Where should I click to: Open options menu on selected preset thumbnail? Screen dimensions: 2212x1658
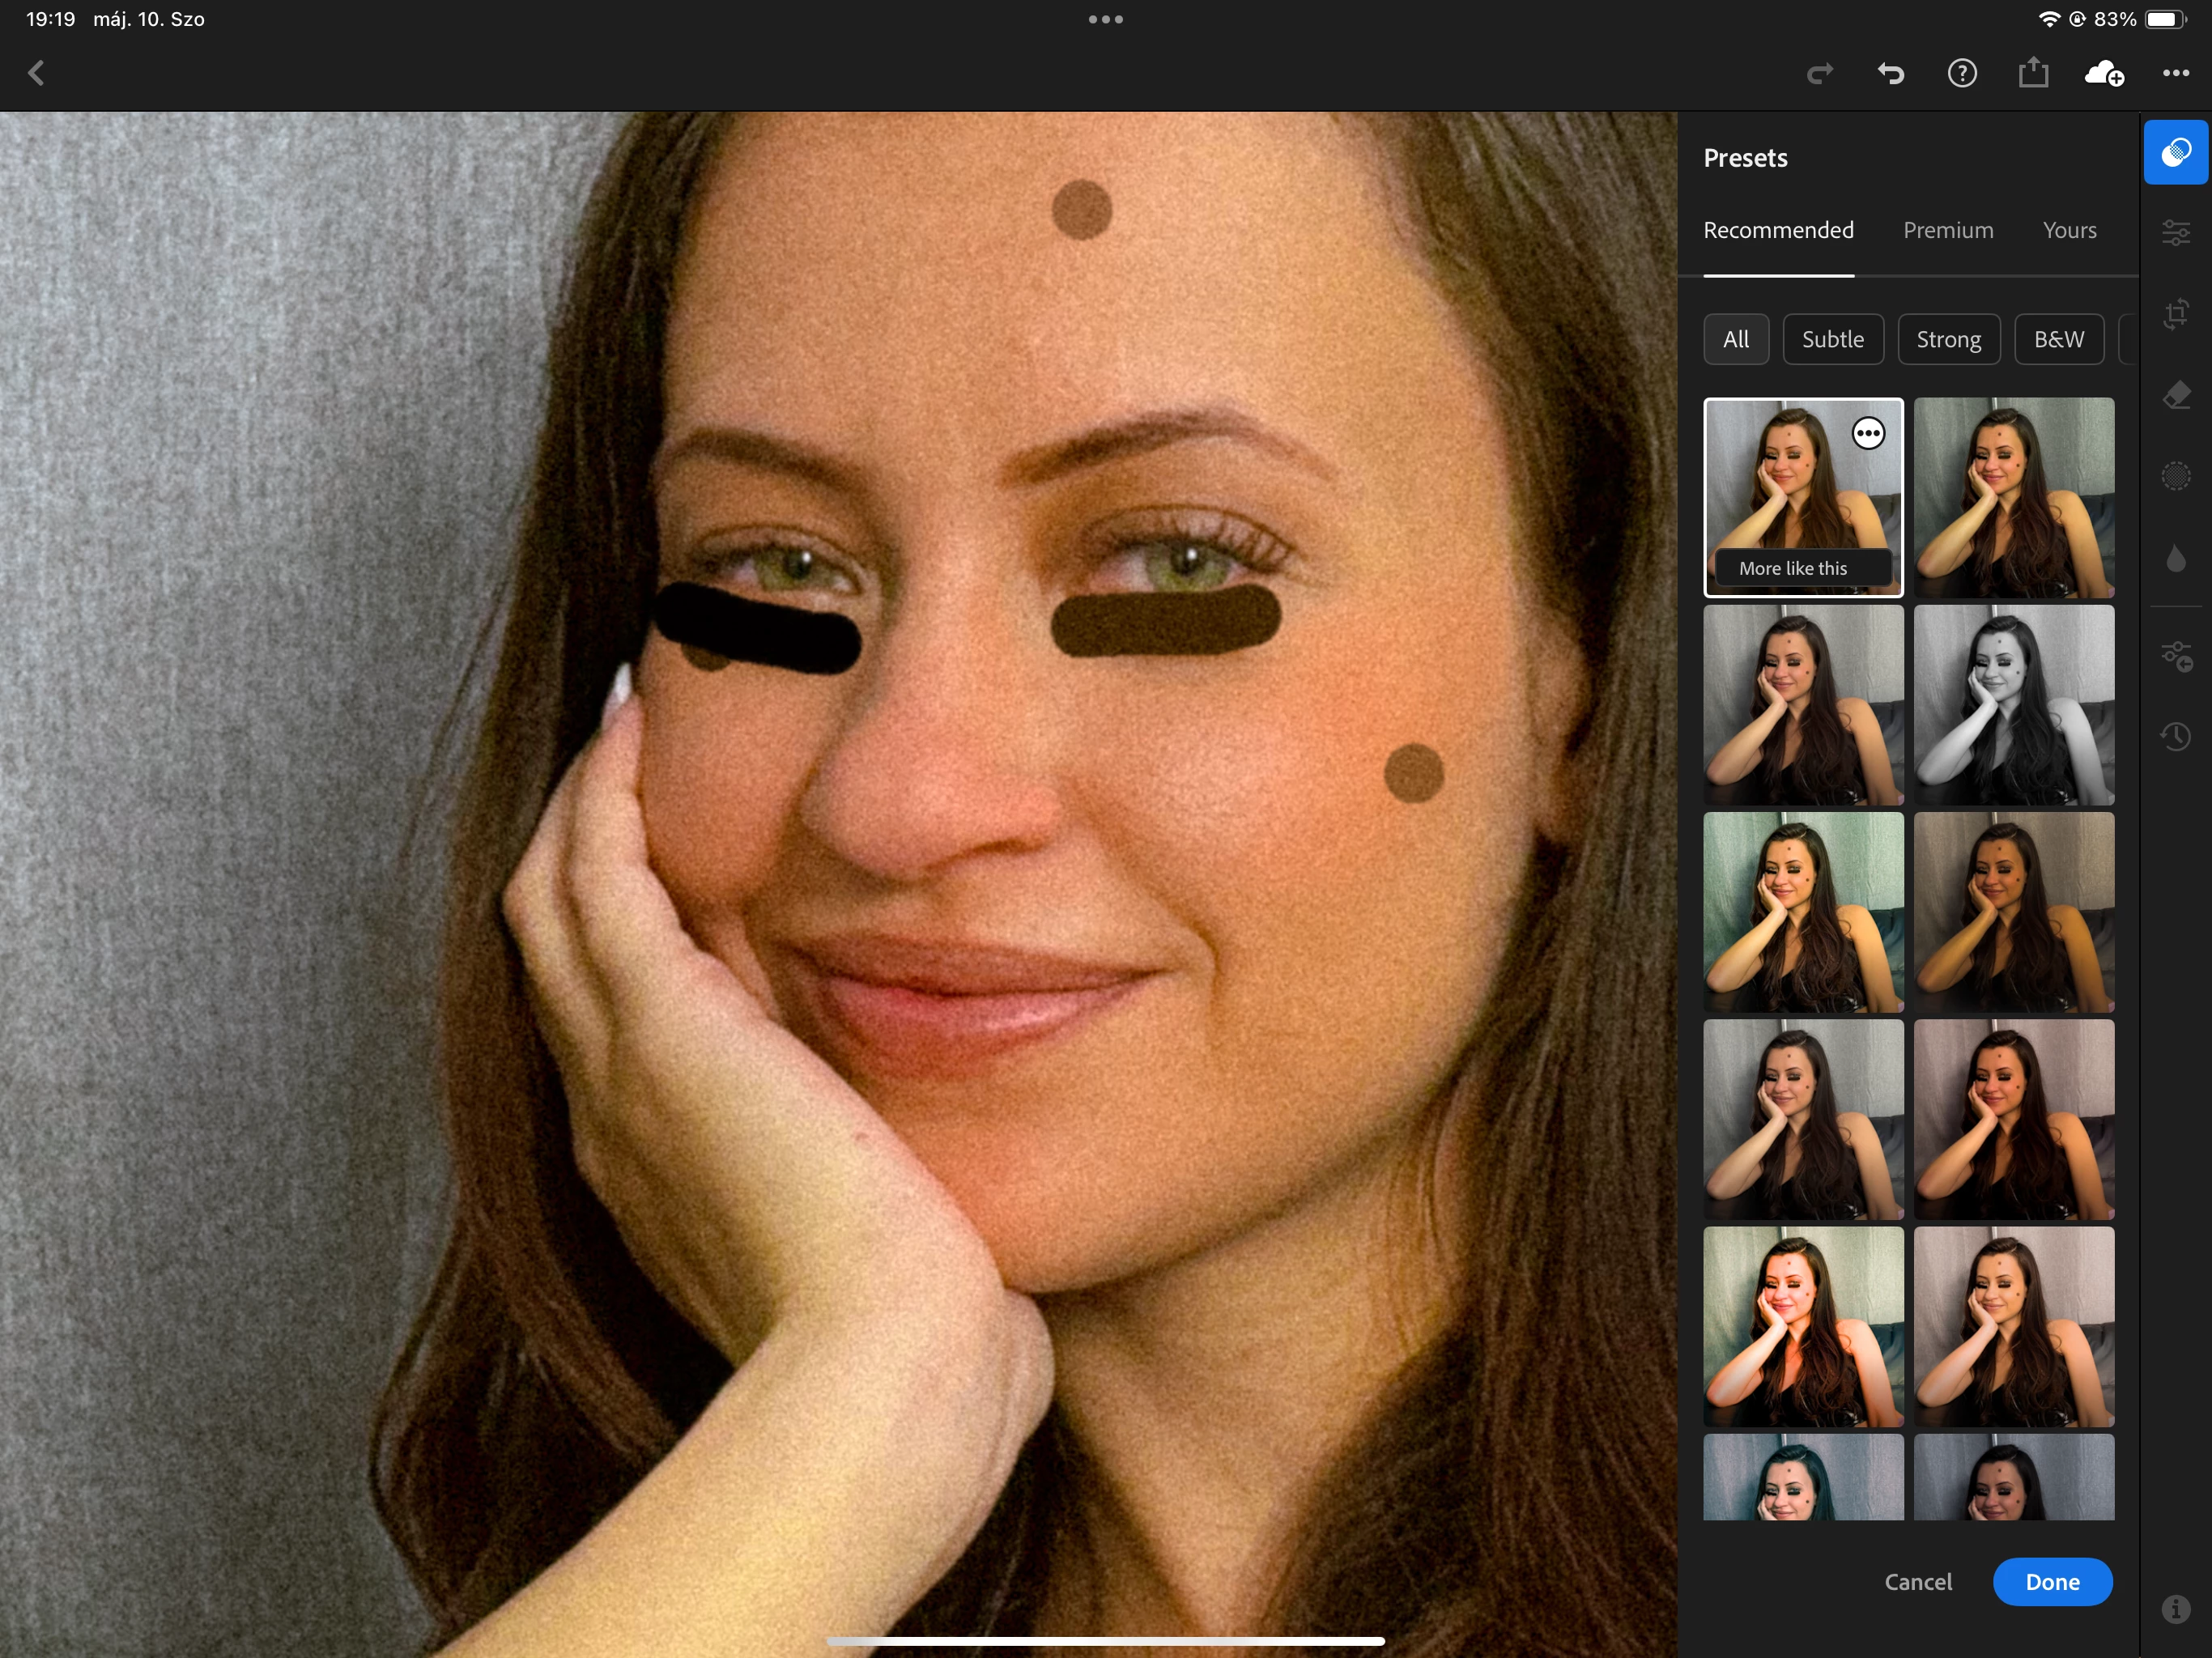pos(1868,434)
